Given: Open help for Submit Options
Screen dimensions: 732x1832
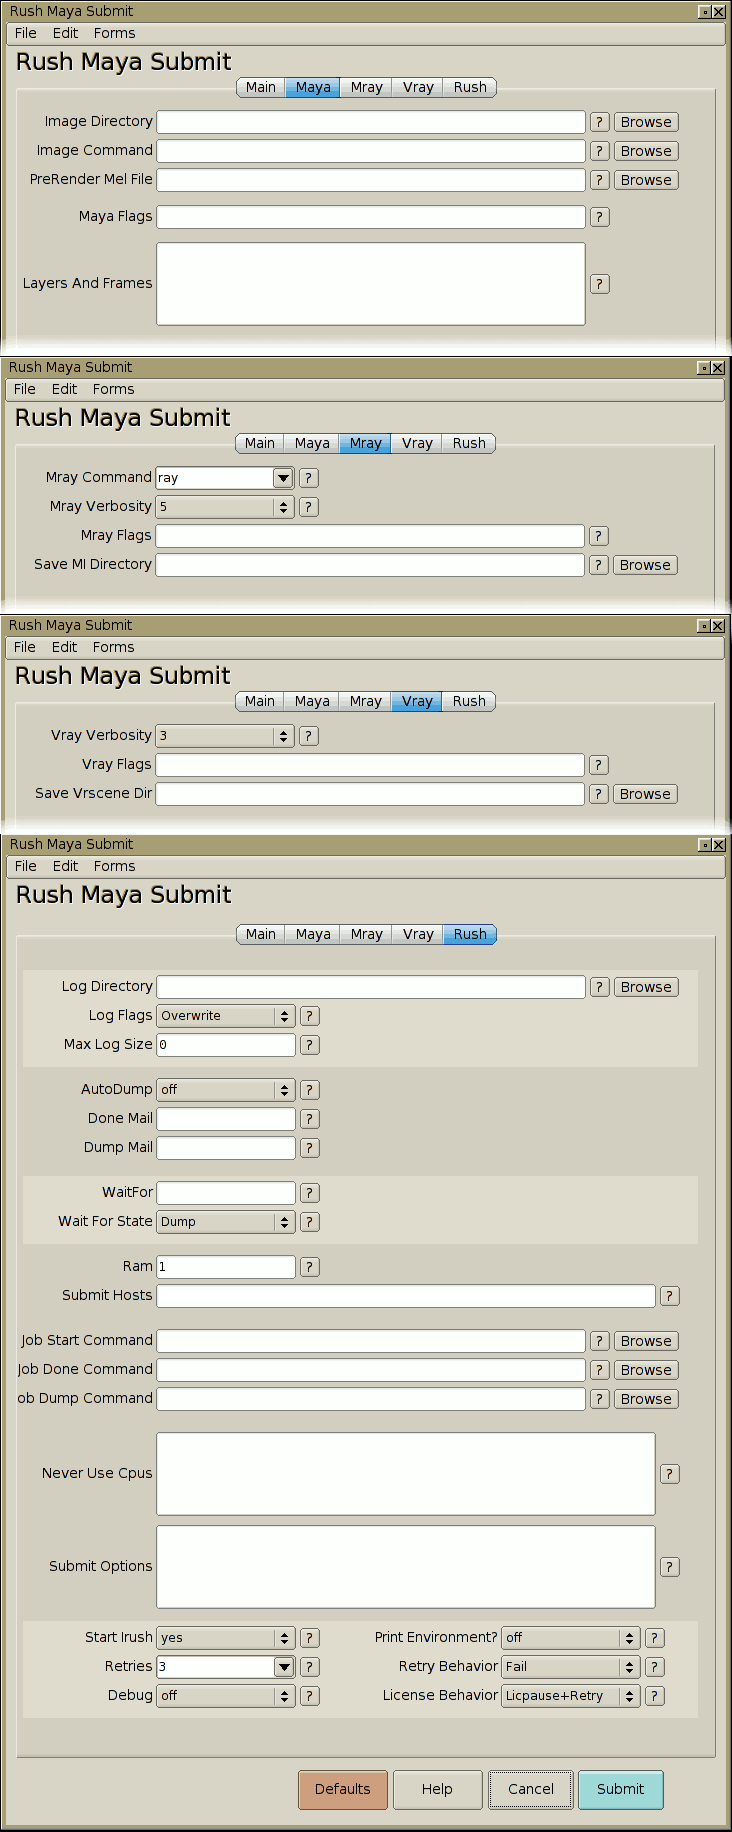Looking at the screenshot, I should tap(670, 1567).
